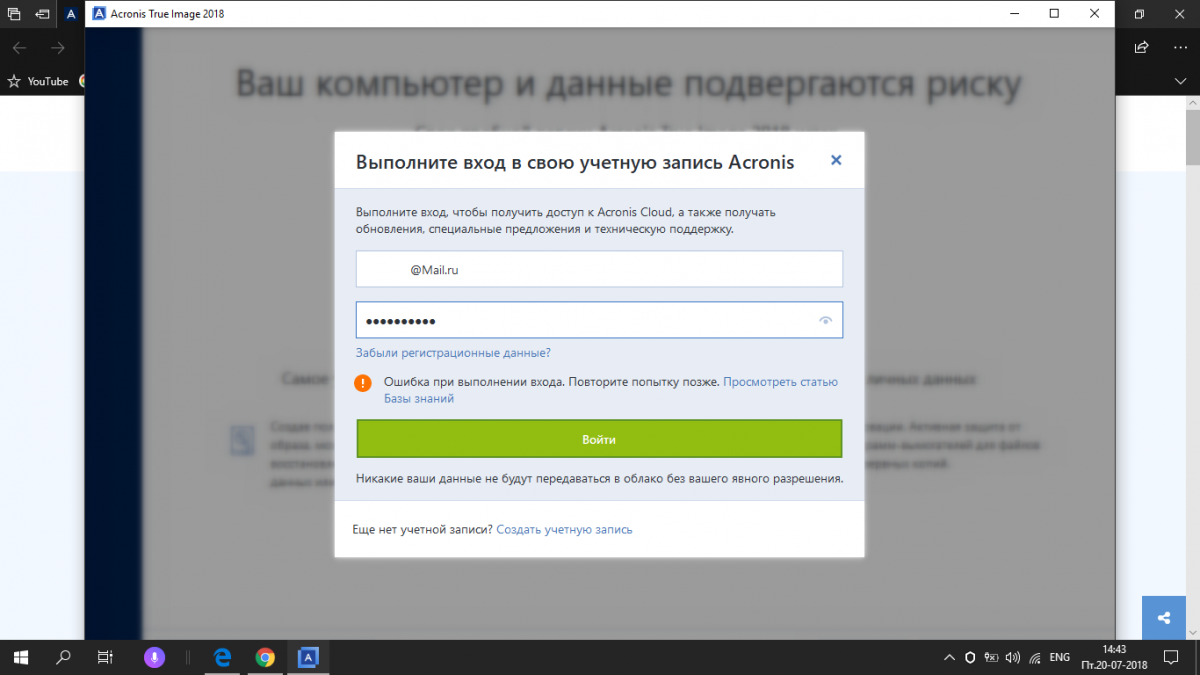Restore the Edge browser window
The height and width of the screenshot is (675, 1200).
(1139, 15)
